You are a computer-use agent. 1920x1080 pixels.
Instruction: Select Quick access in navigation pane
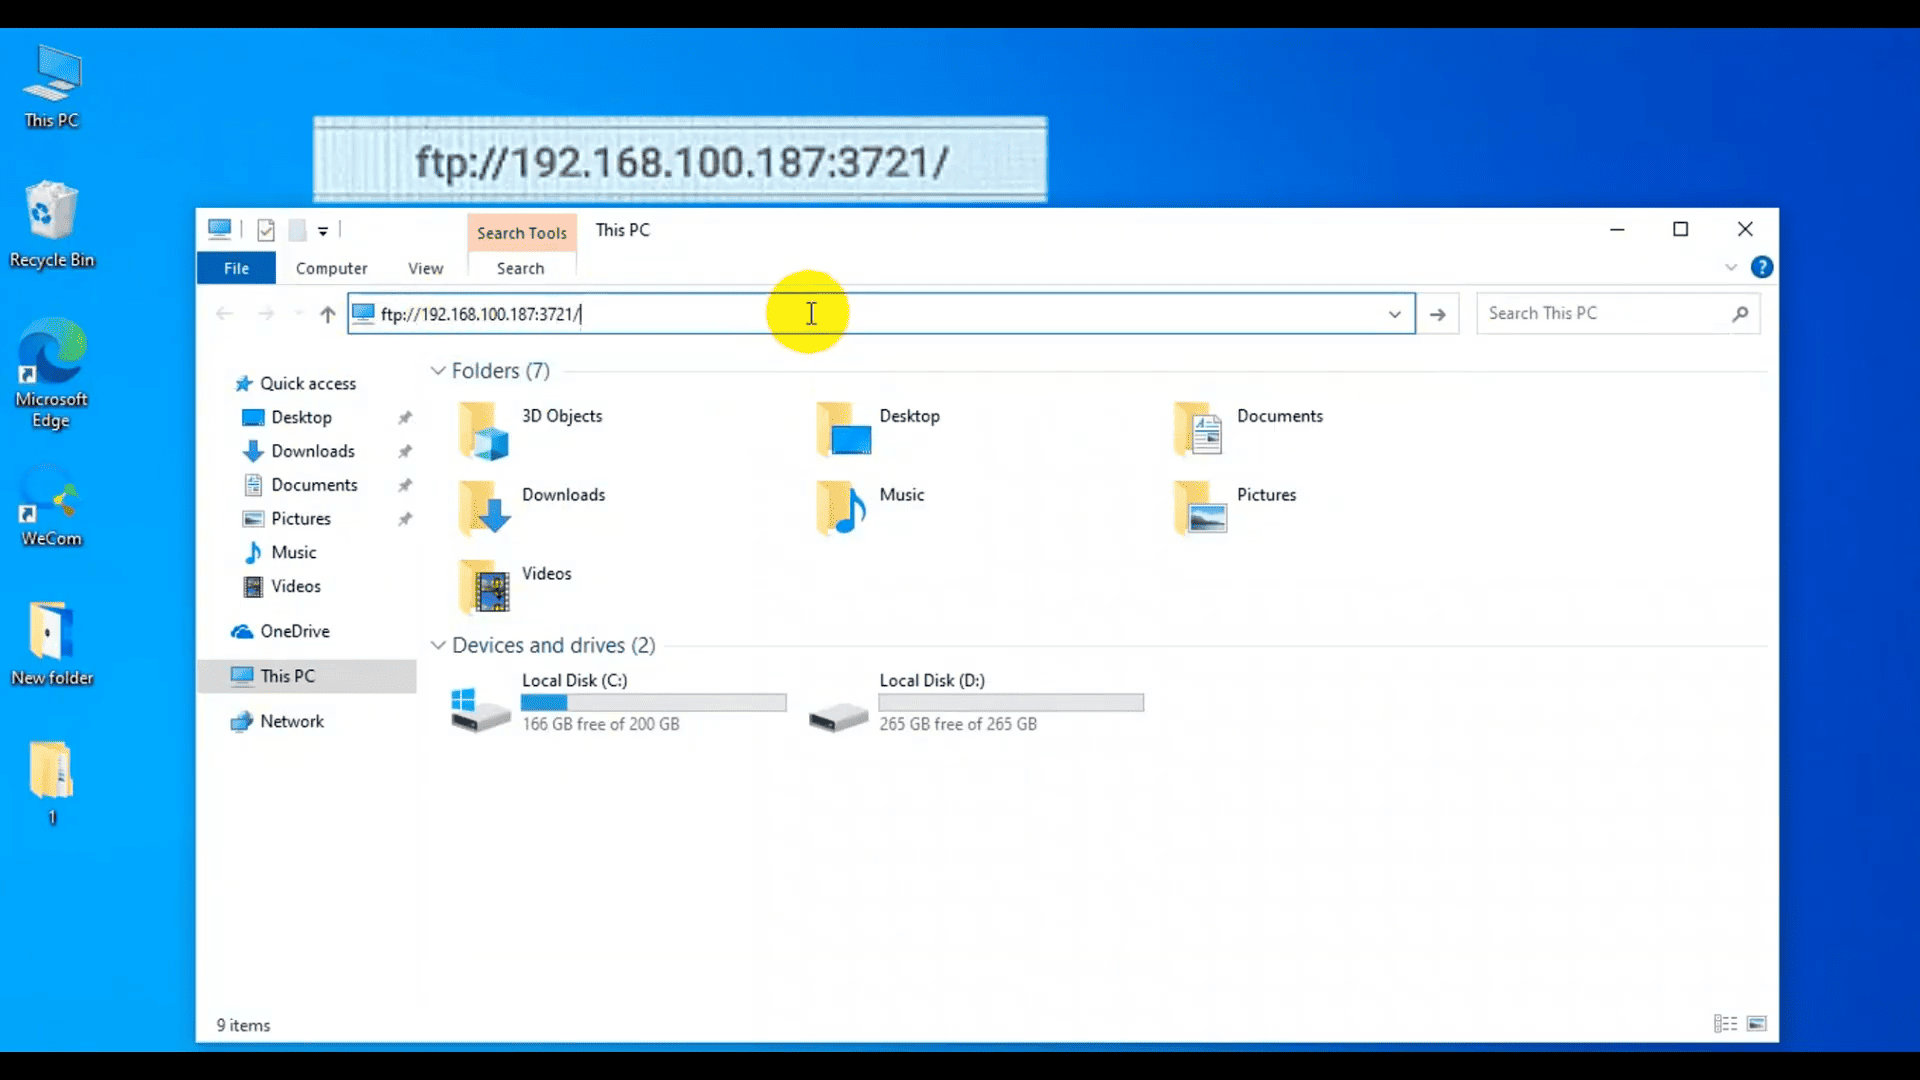click(296, 383)
